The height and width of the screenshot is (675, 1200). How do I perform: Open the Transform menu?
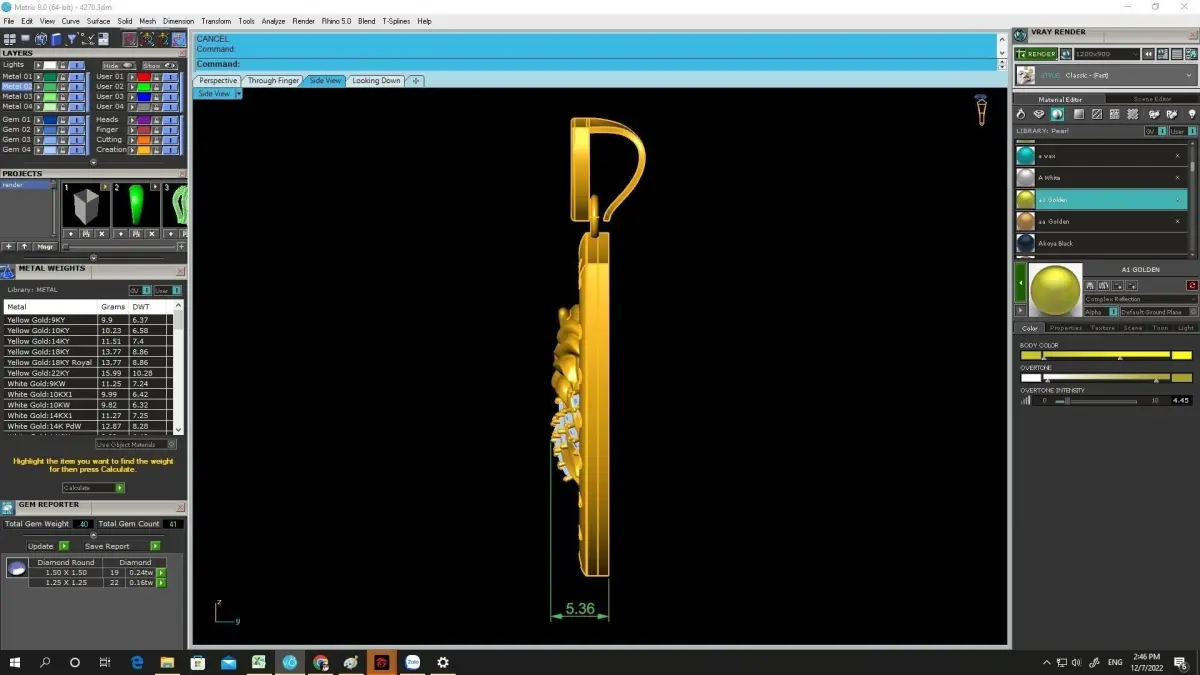pyautogui.click(x=216, y=21)
